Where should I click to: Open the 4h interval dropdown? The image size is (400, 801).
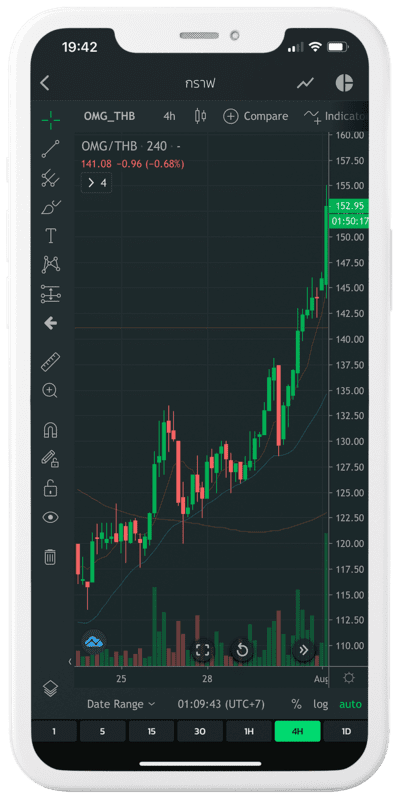pyautogui.click(x=169, y=116)
